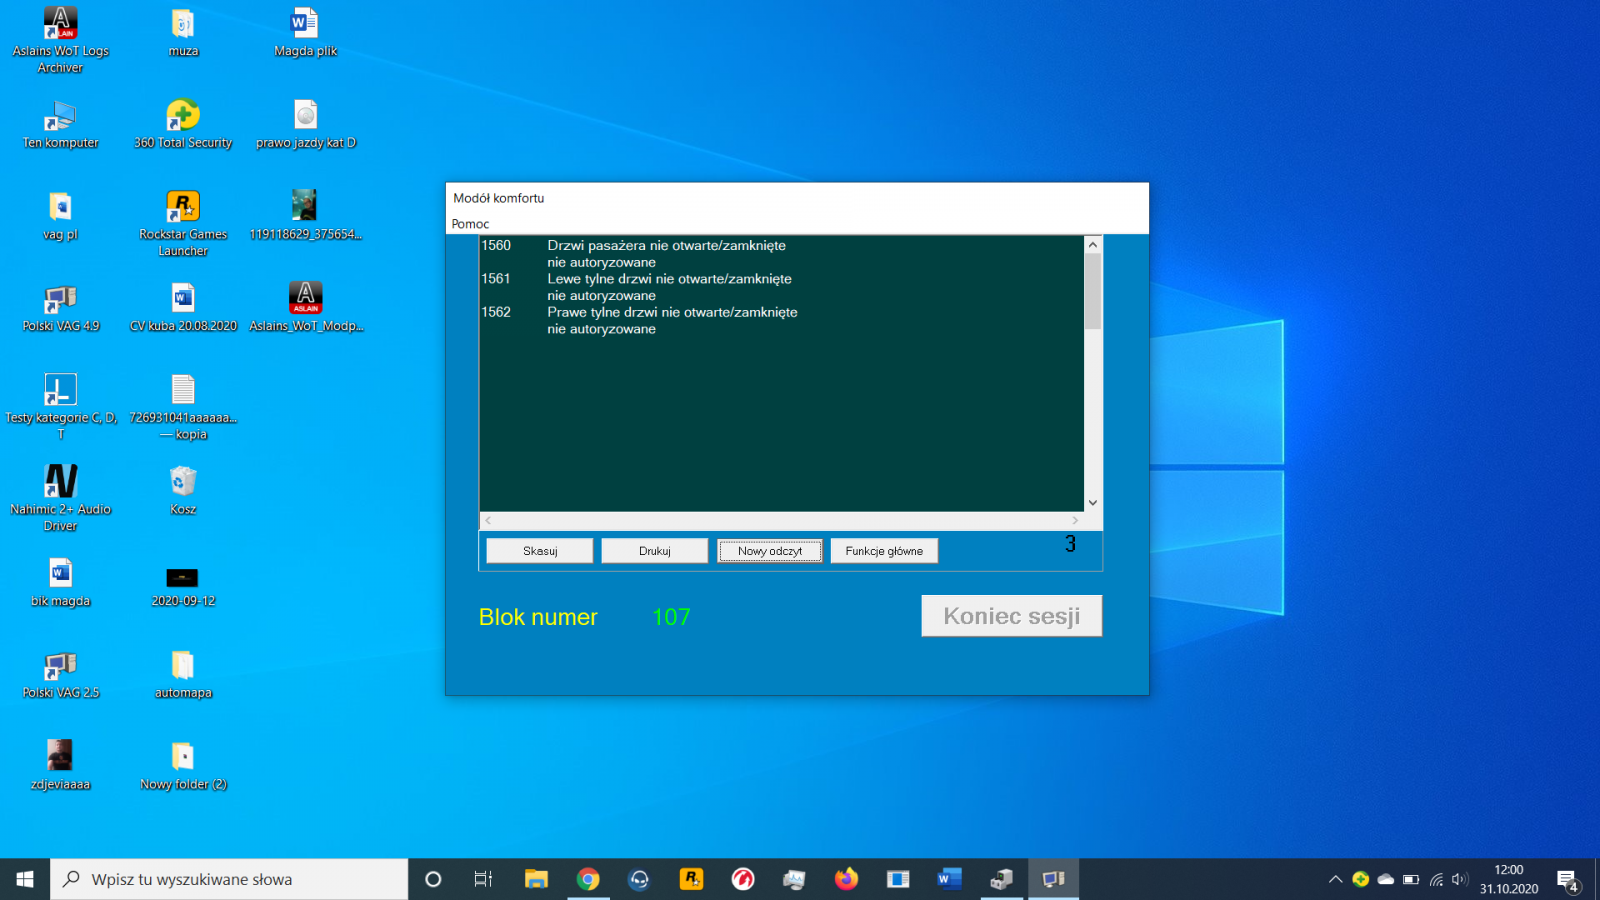
Task: Open the Polski VAG 4.9 desktop icon
Action: point(60,308)
